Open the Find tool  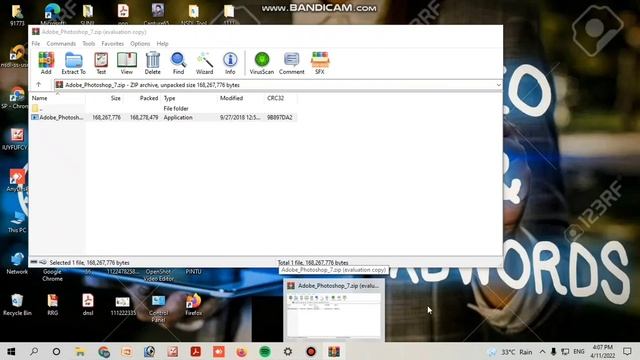click(x=178, y=63)
